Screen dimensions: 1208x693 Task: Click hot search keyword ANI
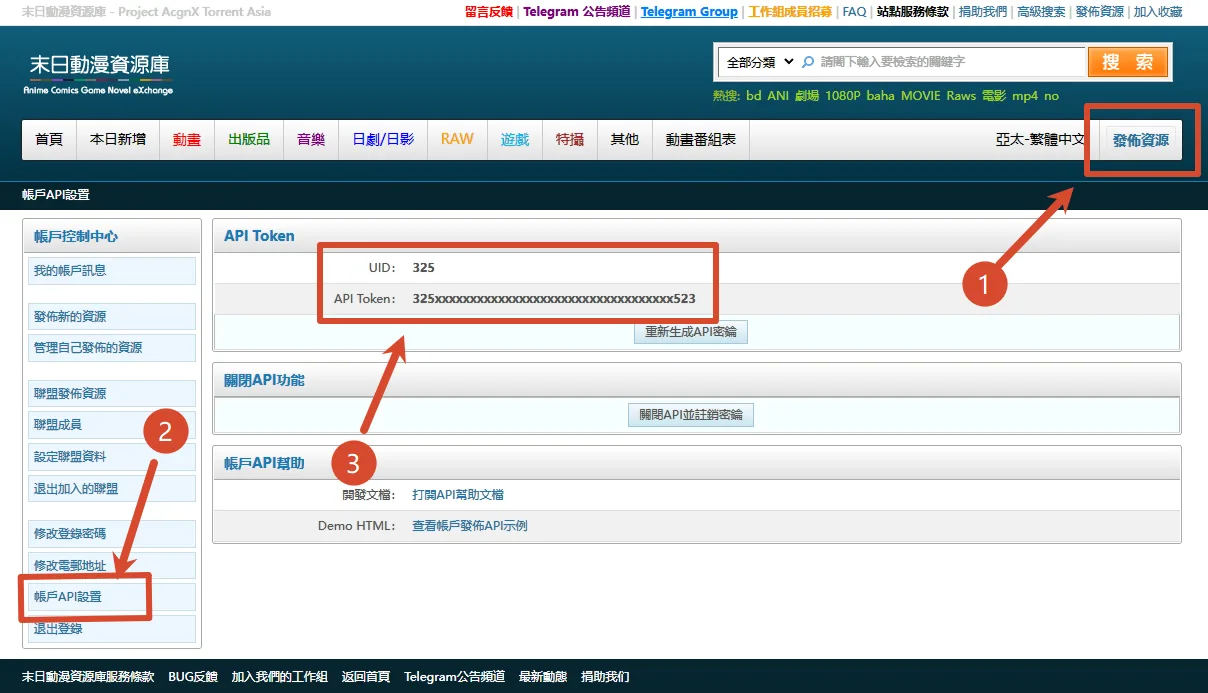[x=778, y=96]
